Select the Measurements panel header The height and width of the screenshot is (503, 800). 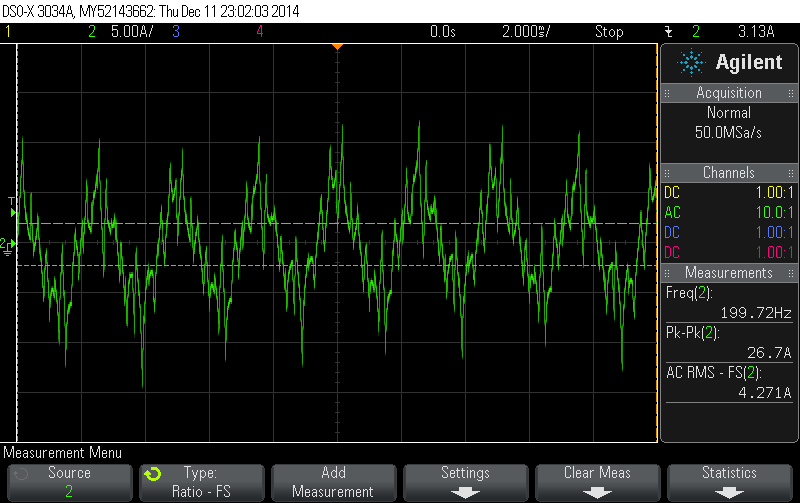729,273
